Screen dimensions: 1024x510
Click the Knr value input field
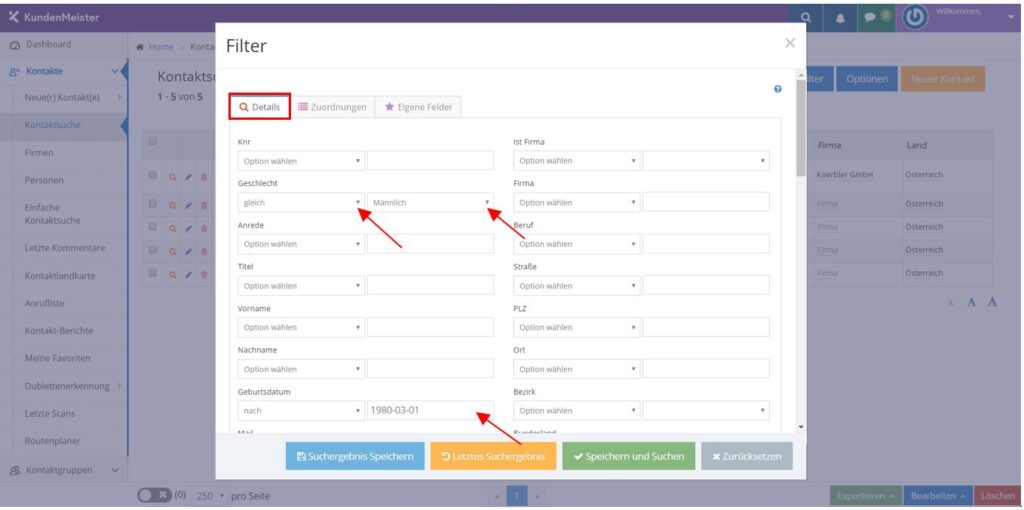click(430, 161)
